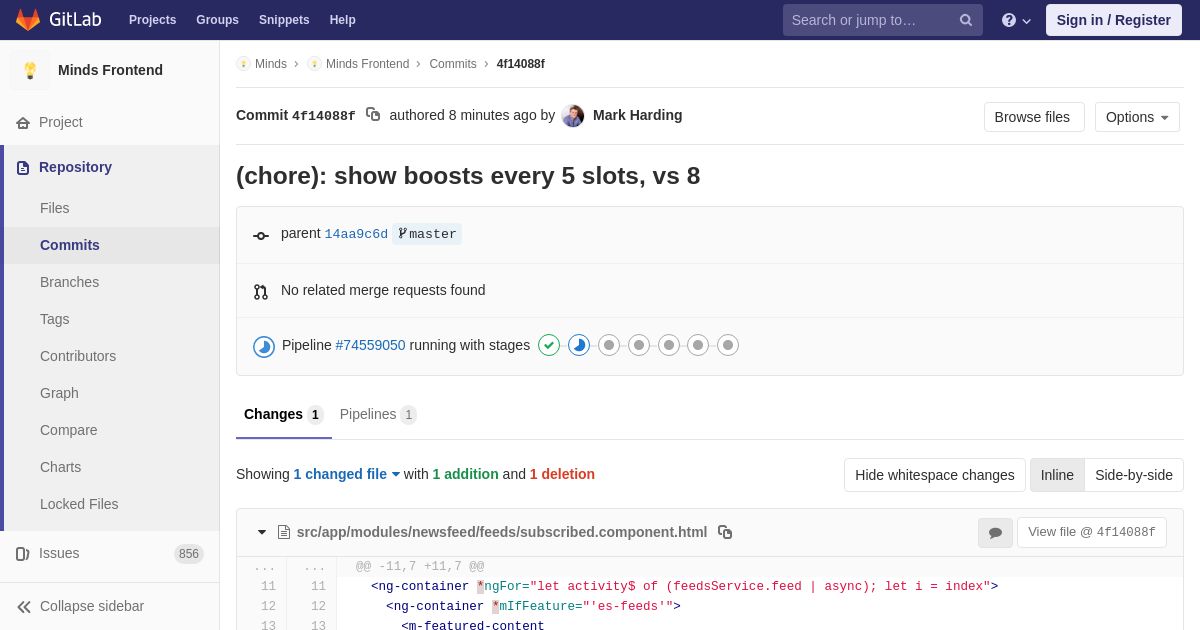Click the GitLab wordmark text
The width and height of the screenshot is (1200, 630).
tap(75, 20)
